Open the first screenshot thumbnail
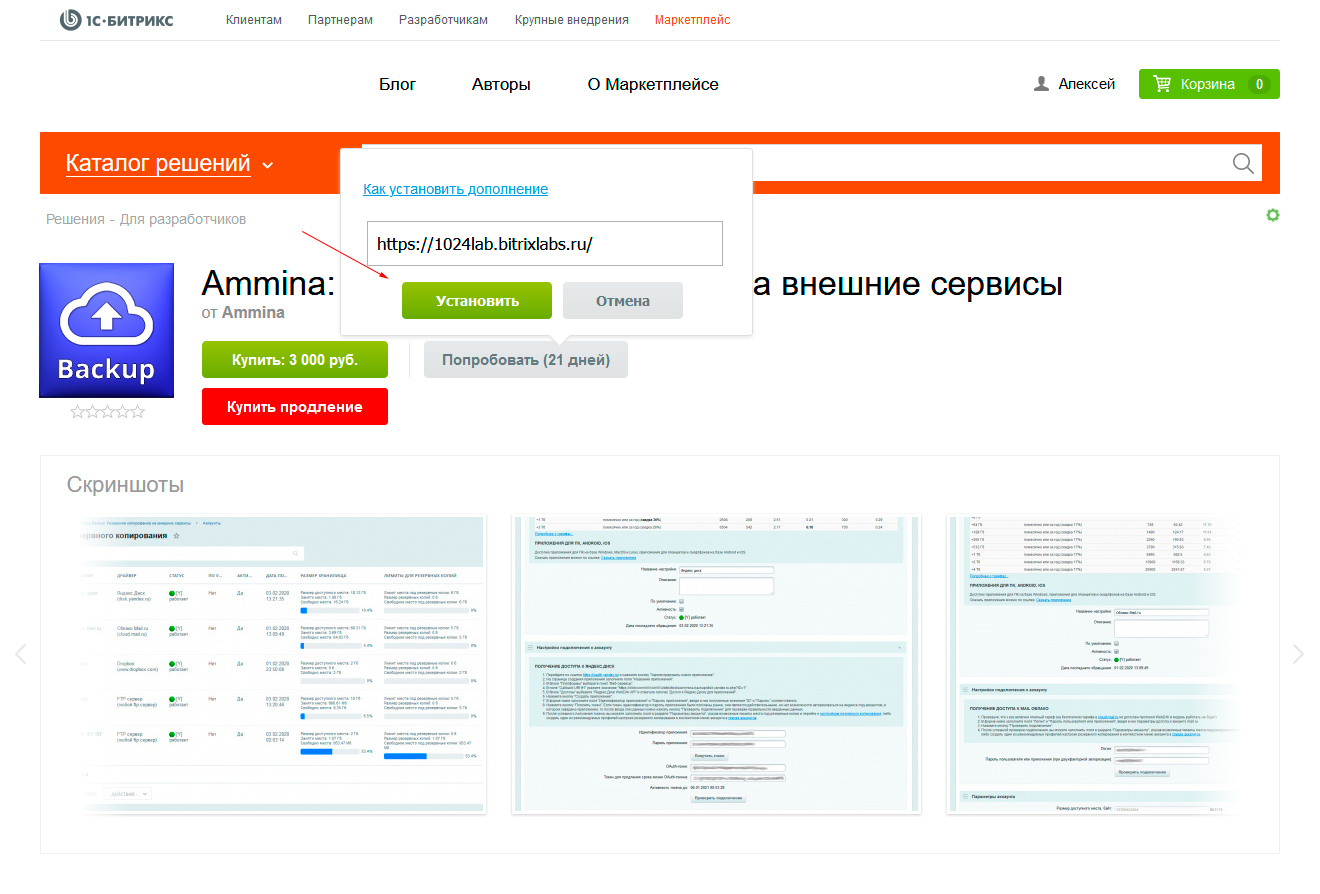Screen dimensions: 1320x894 (283, 664)
